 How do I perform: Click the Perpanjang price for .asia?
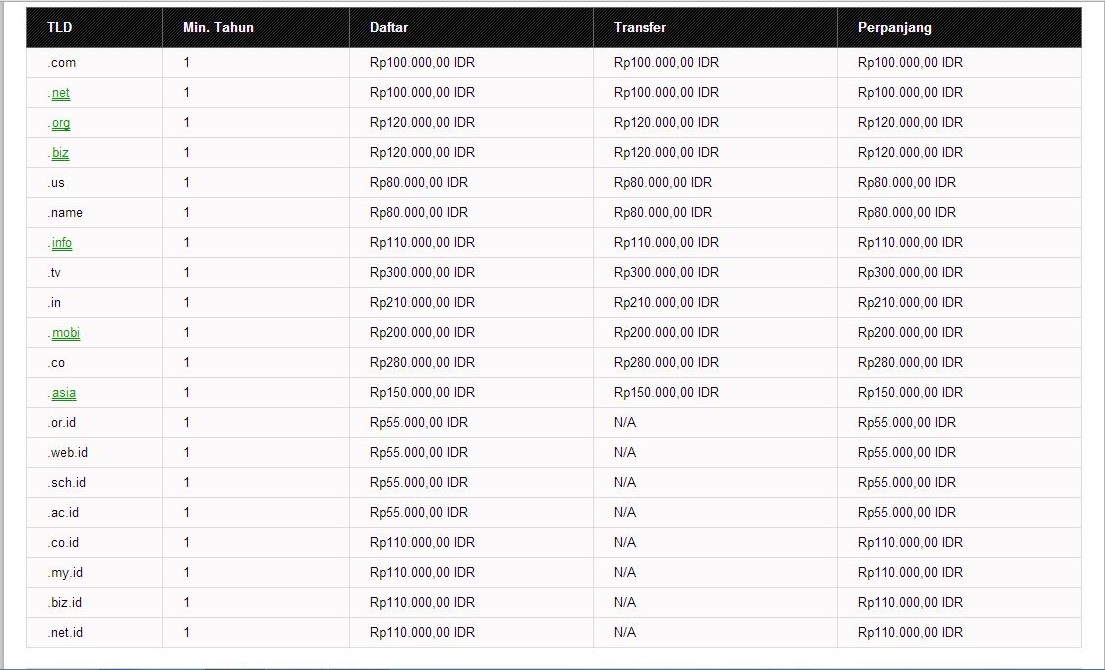[910, 393]
